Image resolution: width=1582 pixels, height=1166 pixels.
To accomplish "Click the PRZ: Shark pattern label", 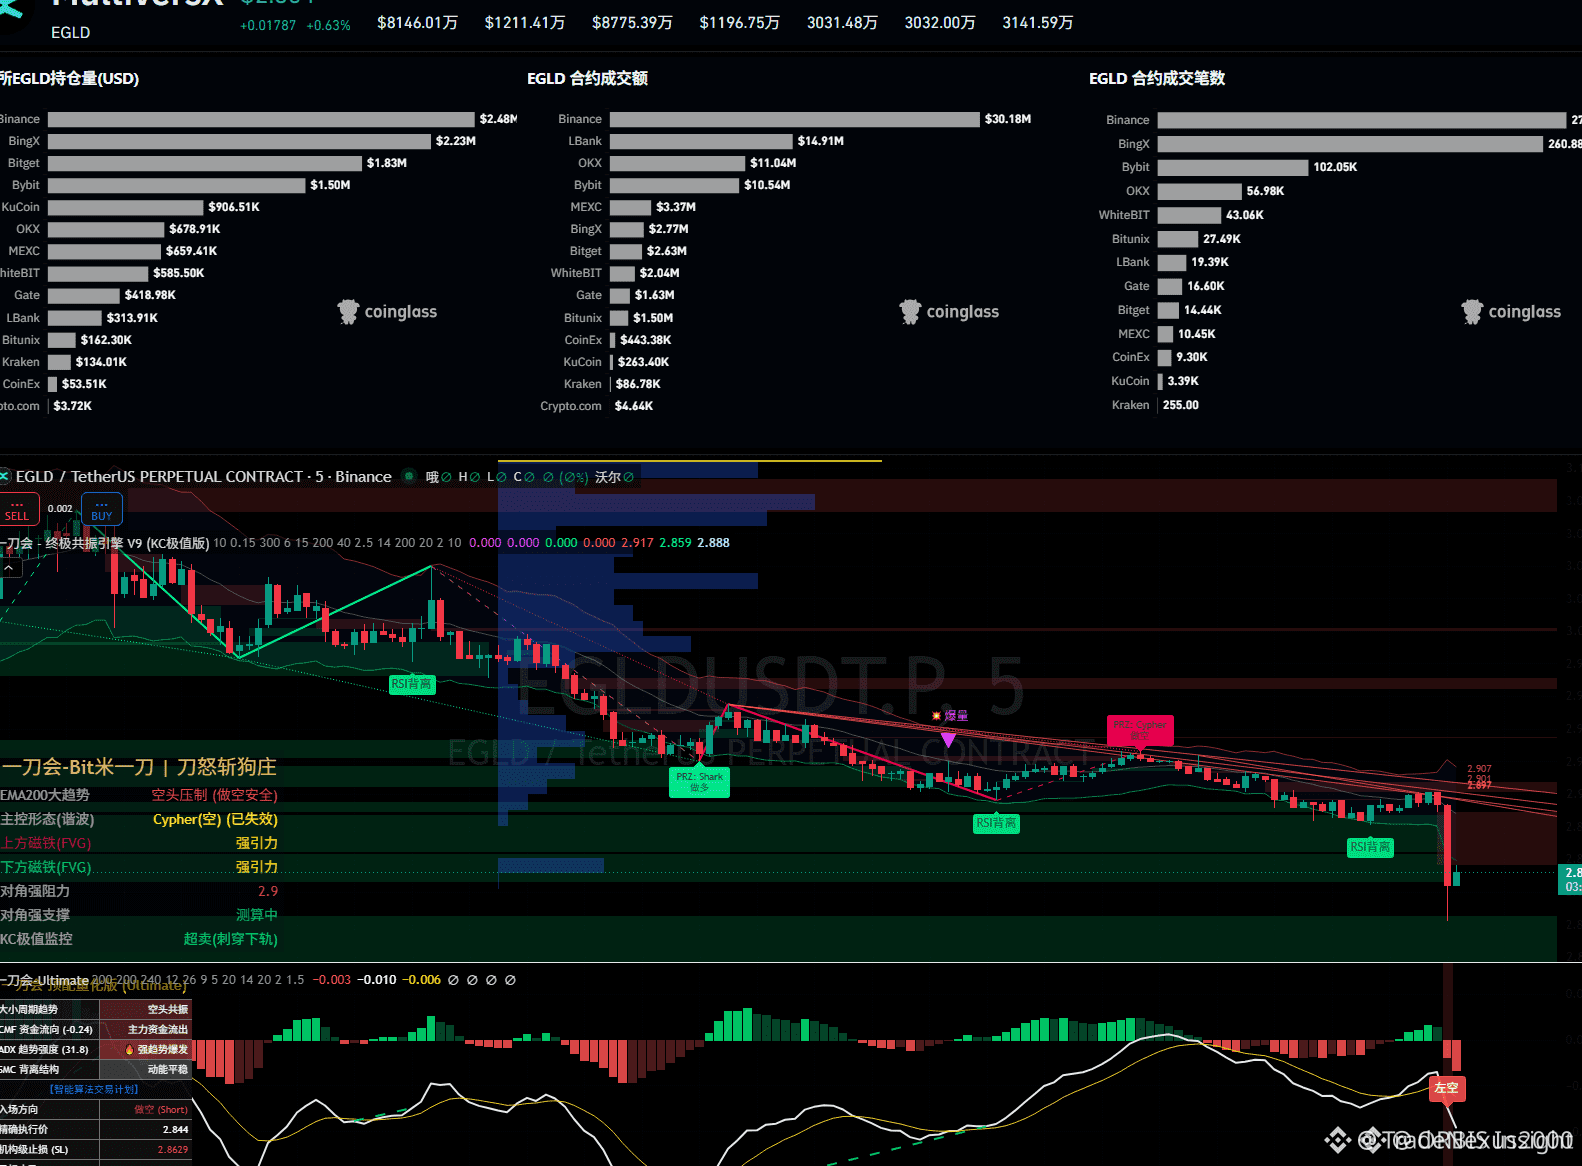I will pyautogui.click(x=699, y=782).
